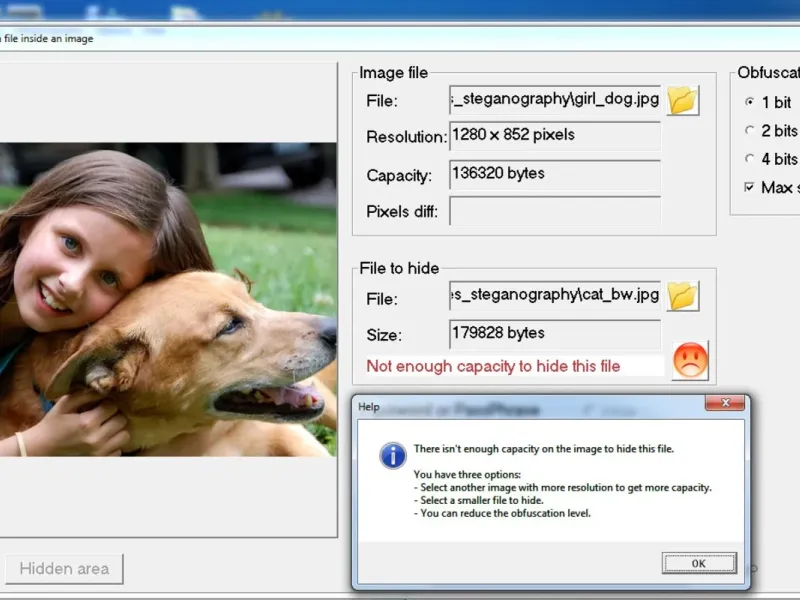Click the girl_dog.jpg image file path field
800x600 pixels.
pyautogui.click(x=555, y=99)
